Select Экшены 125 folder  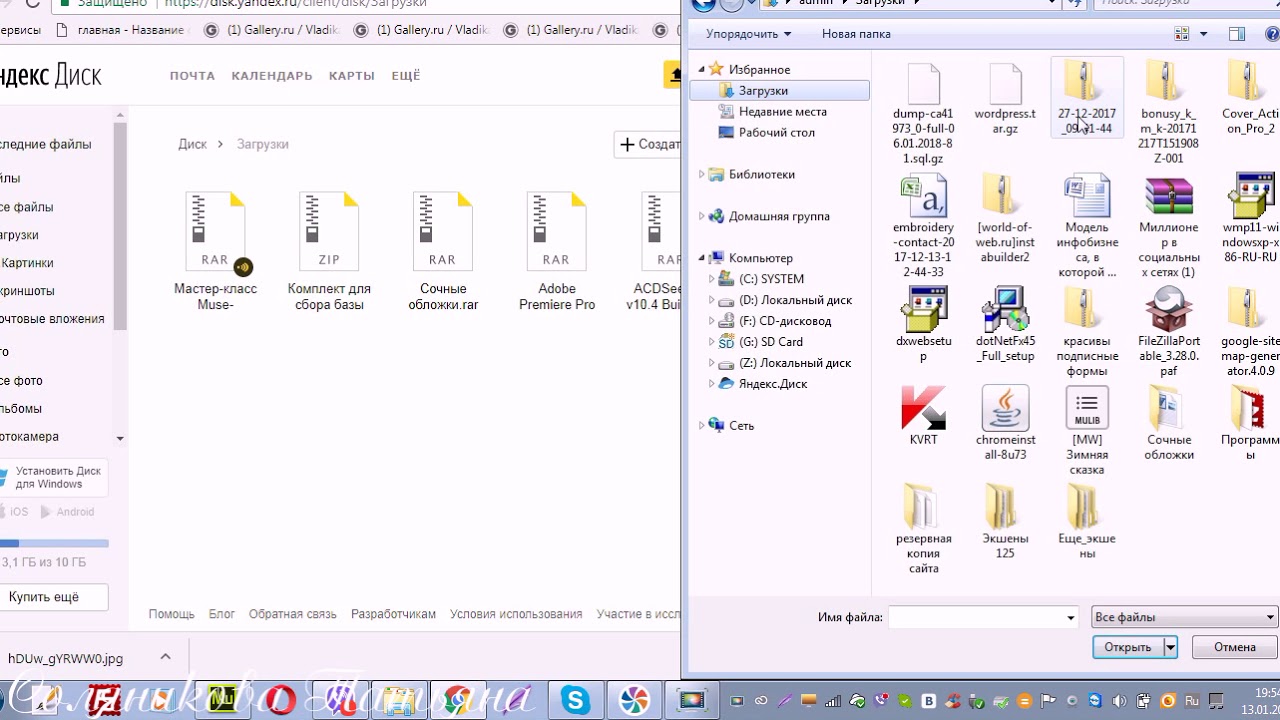1005,522
